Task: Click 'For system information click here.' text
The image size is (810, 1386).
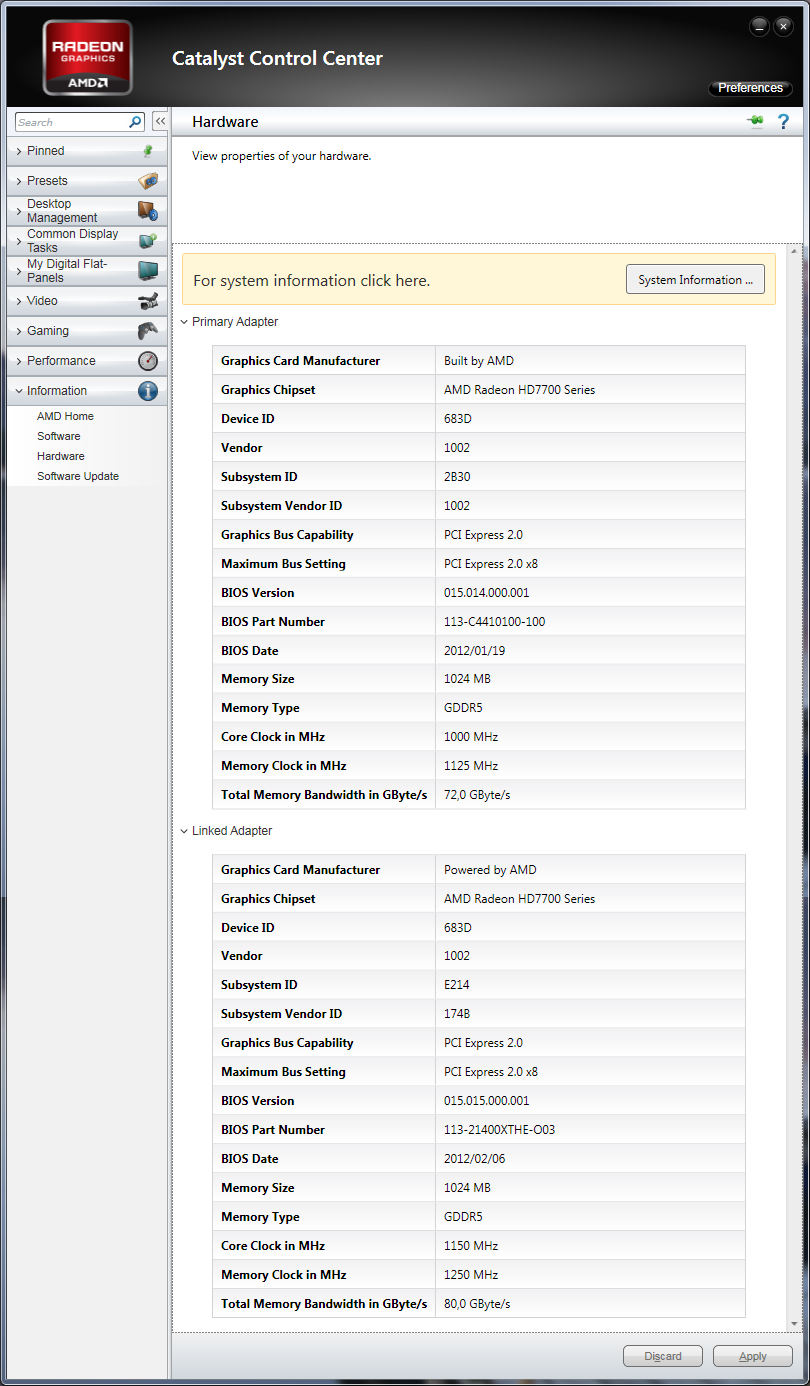Action: coord(312,281)
